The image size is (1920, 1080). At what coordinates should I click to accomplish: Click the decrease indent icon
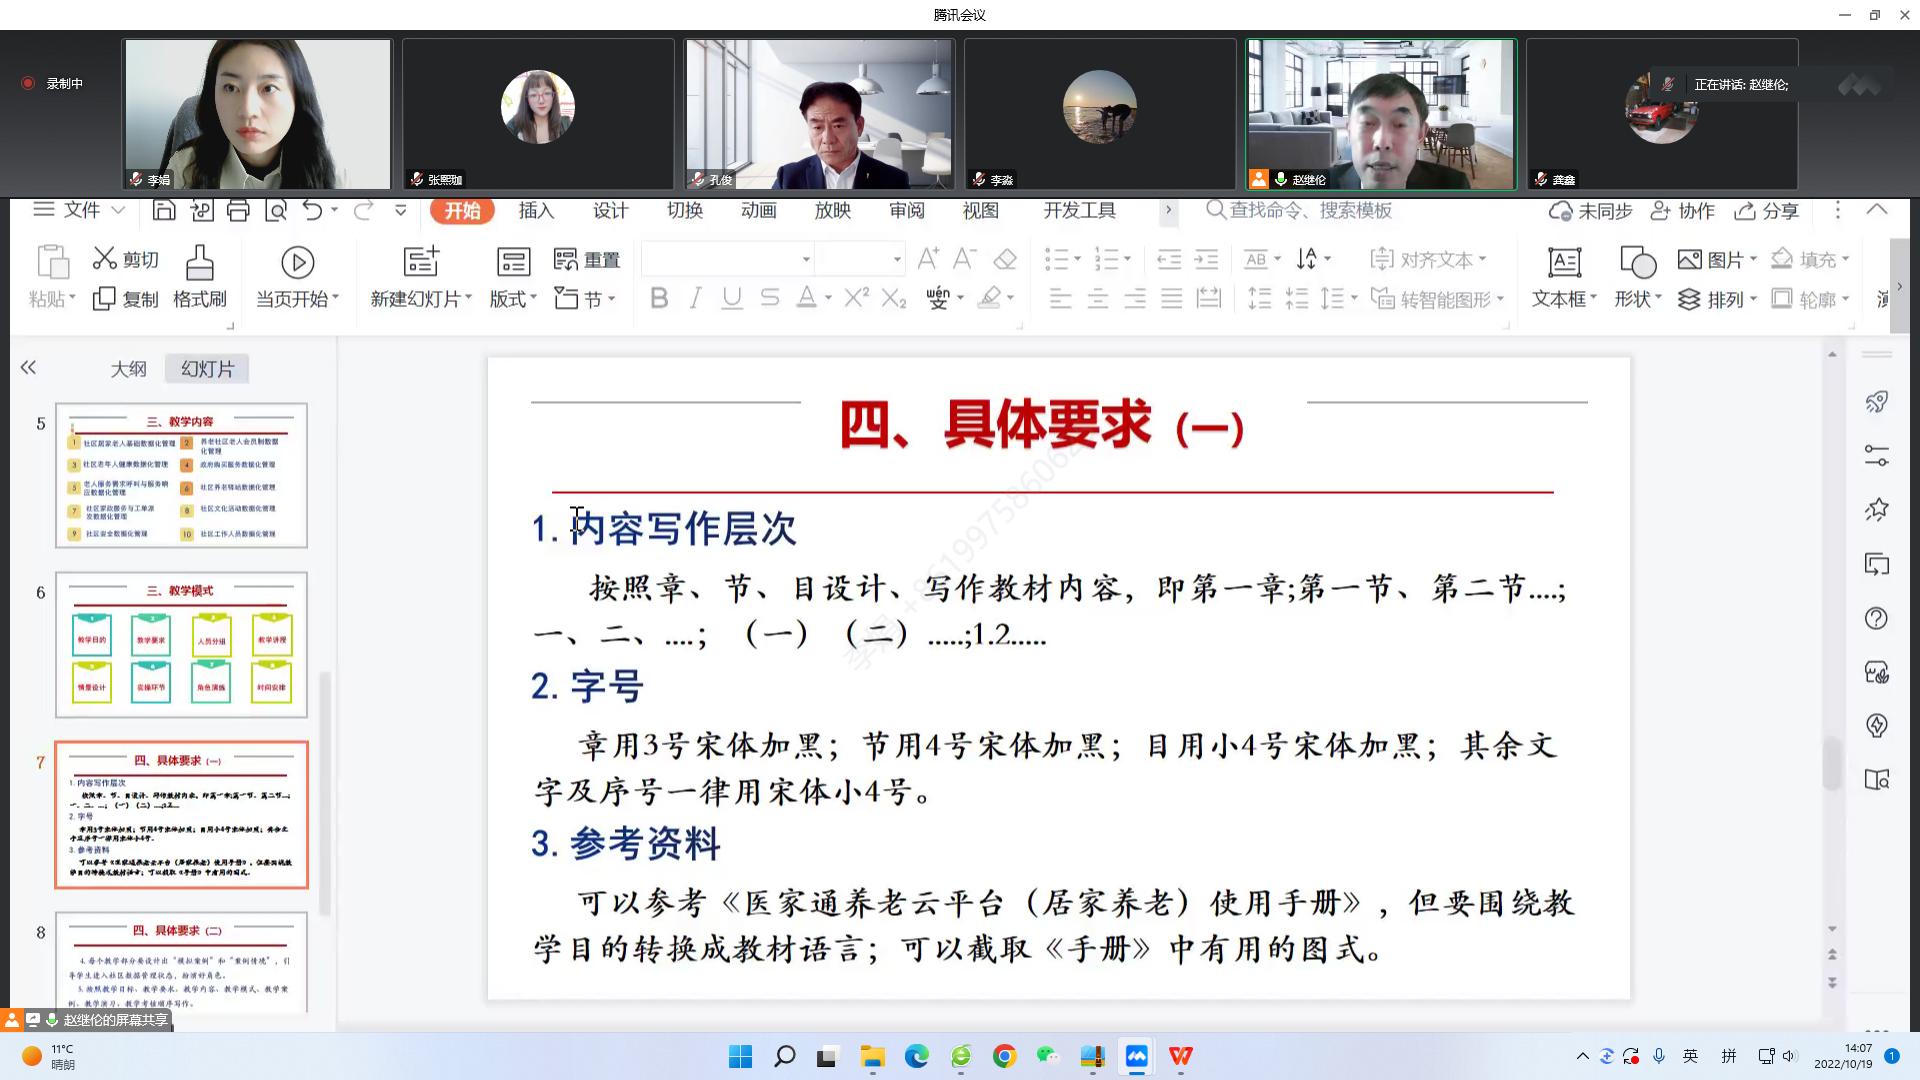[1169, 260]
